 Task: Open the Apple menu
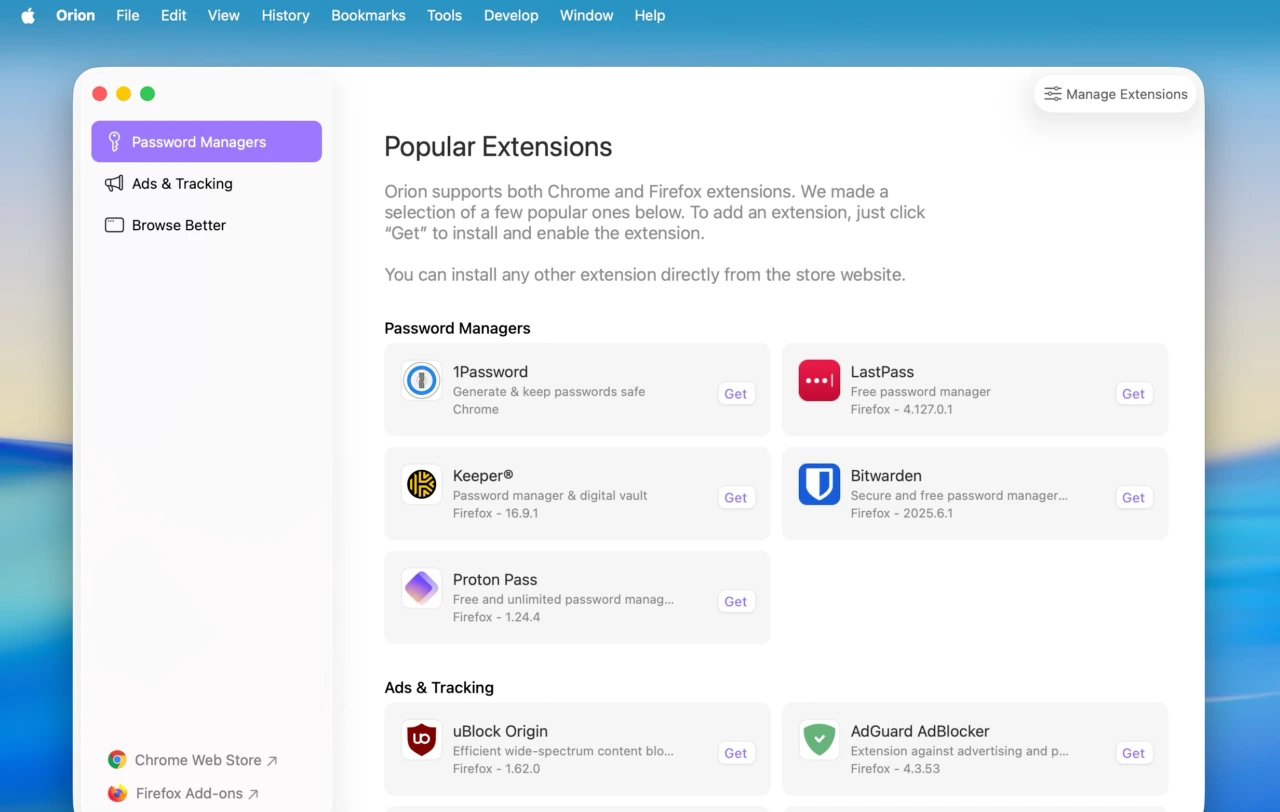coord(28,16)
